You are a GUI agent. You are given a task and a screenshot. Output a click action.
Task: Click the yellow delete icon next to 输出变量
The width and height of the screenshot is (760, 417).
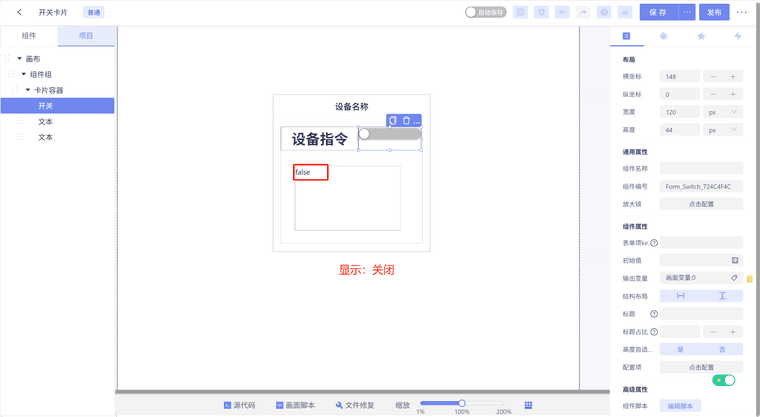pyautogui.click(x=750, y=278)
